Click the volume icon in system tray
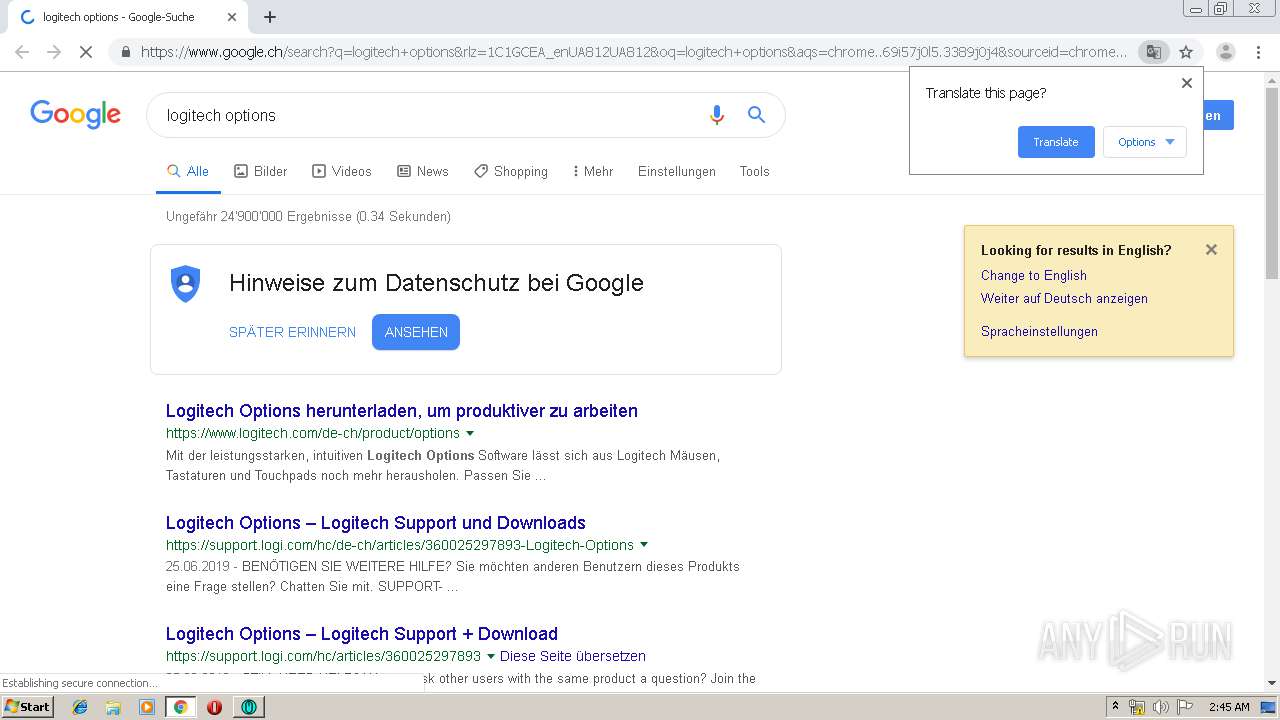 [1160, 707]
